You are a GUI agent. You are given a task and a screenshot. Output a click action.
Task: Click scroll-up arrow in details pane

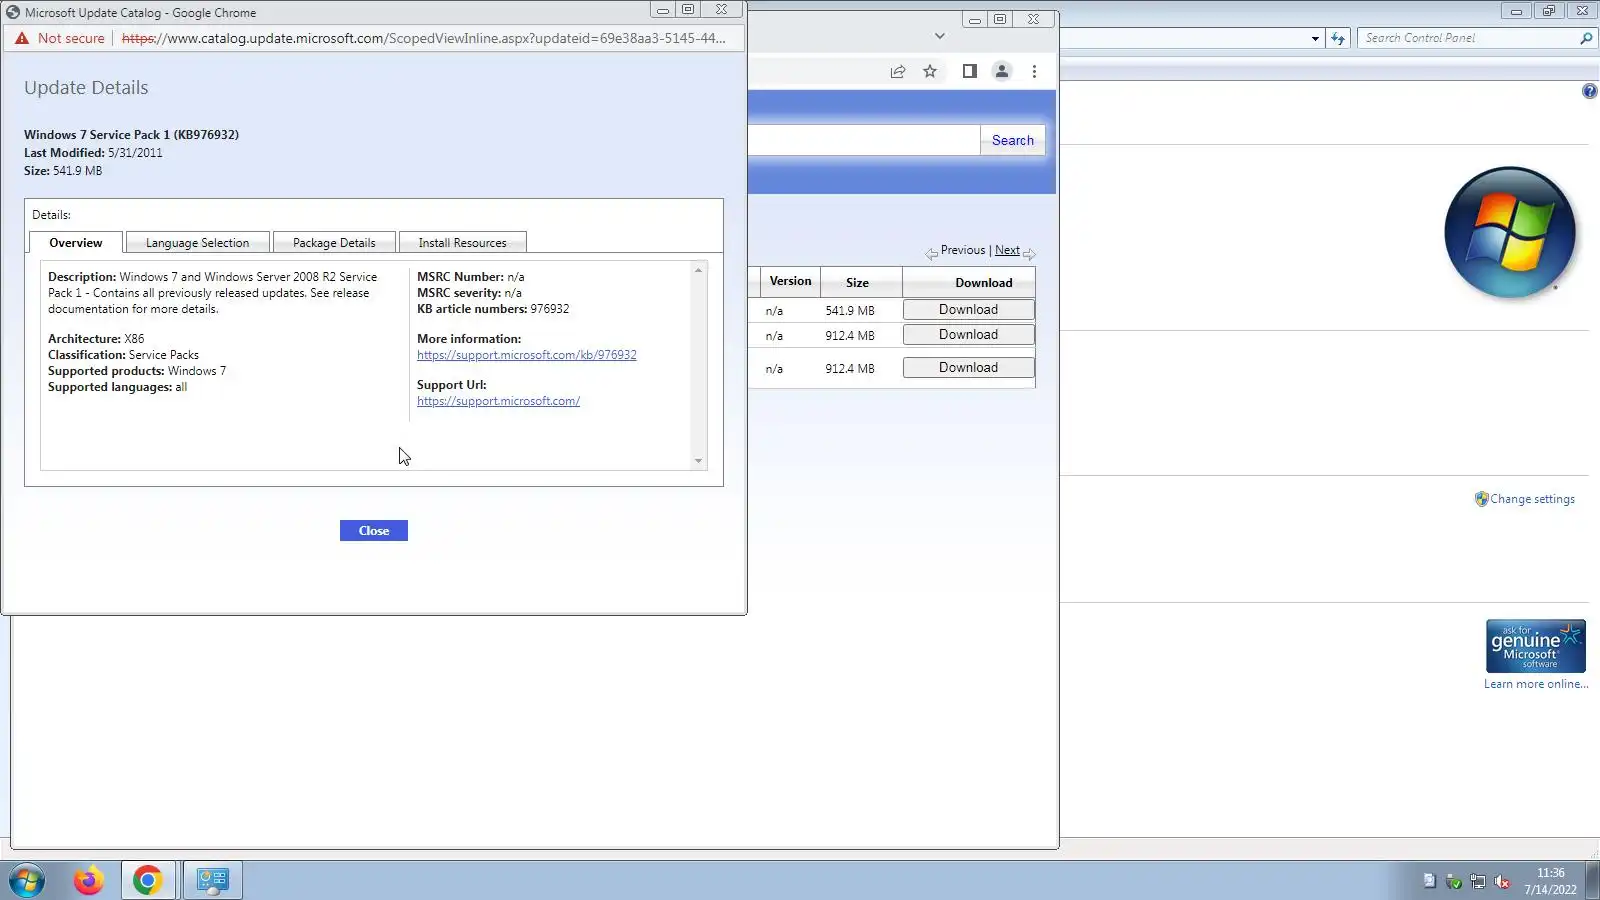(698, 270)
